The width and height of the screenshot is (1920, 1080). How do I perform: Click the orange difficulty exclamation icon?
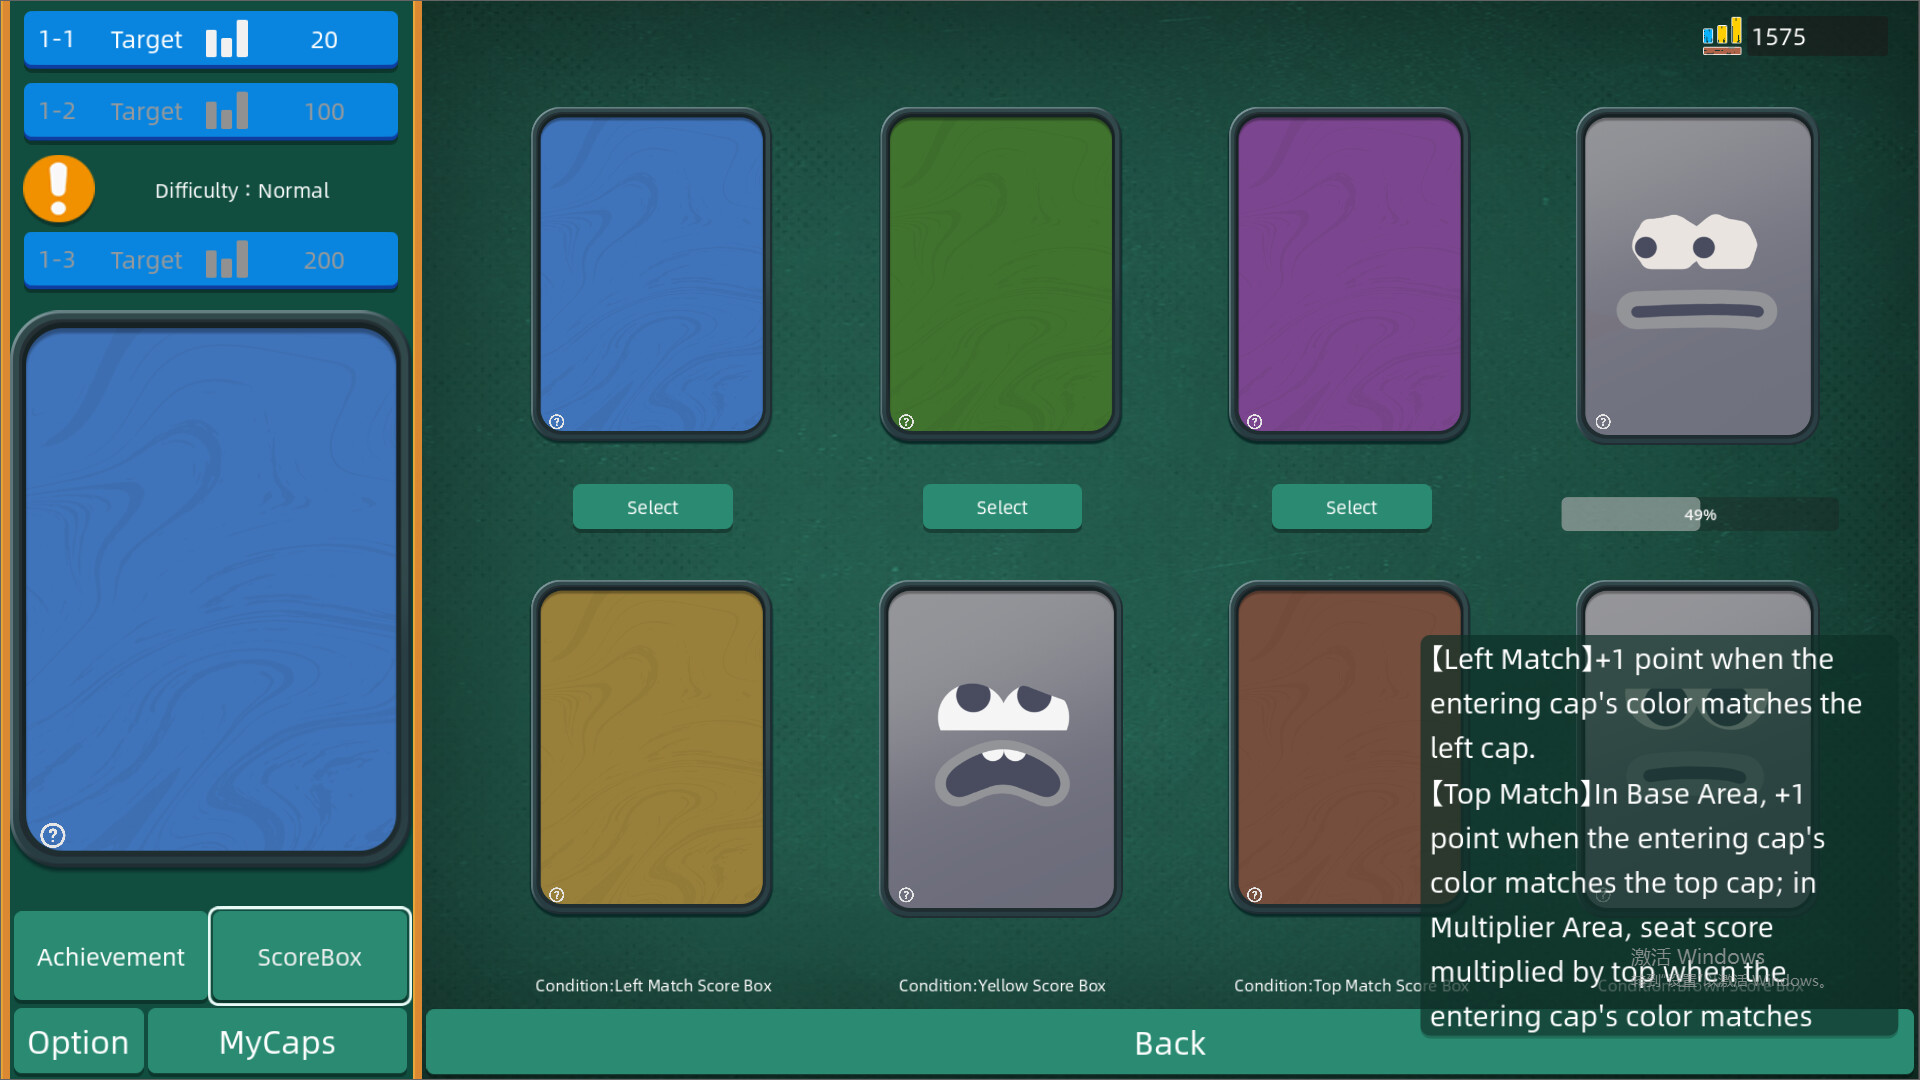(x=59, y=188)
